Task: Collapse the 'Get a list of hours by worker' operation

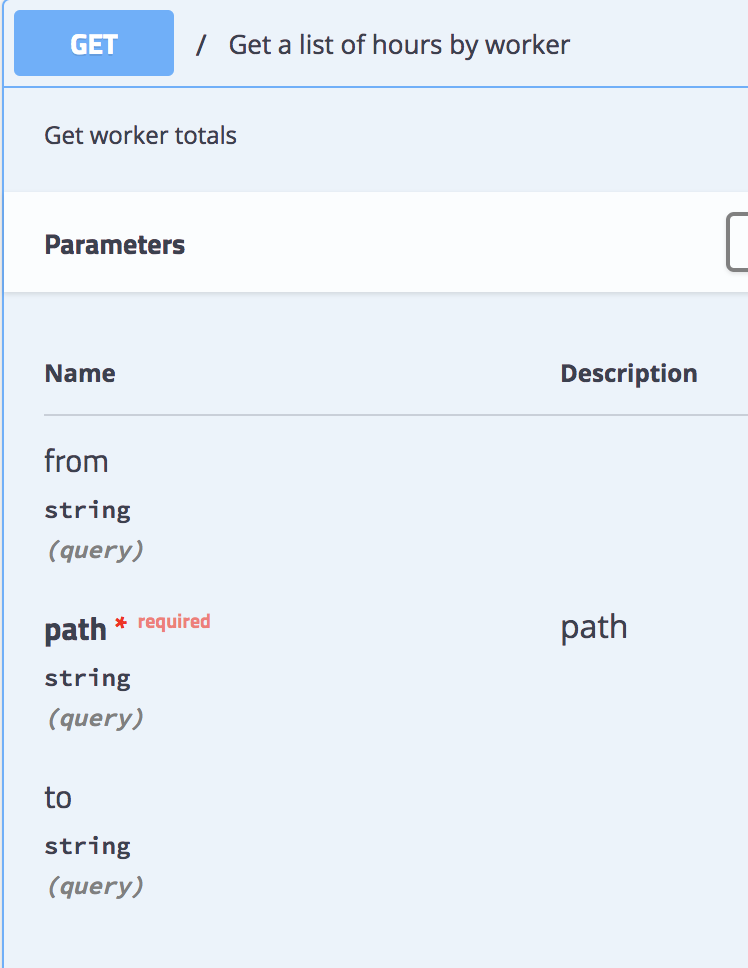Action: [400, 44]
